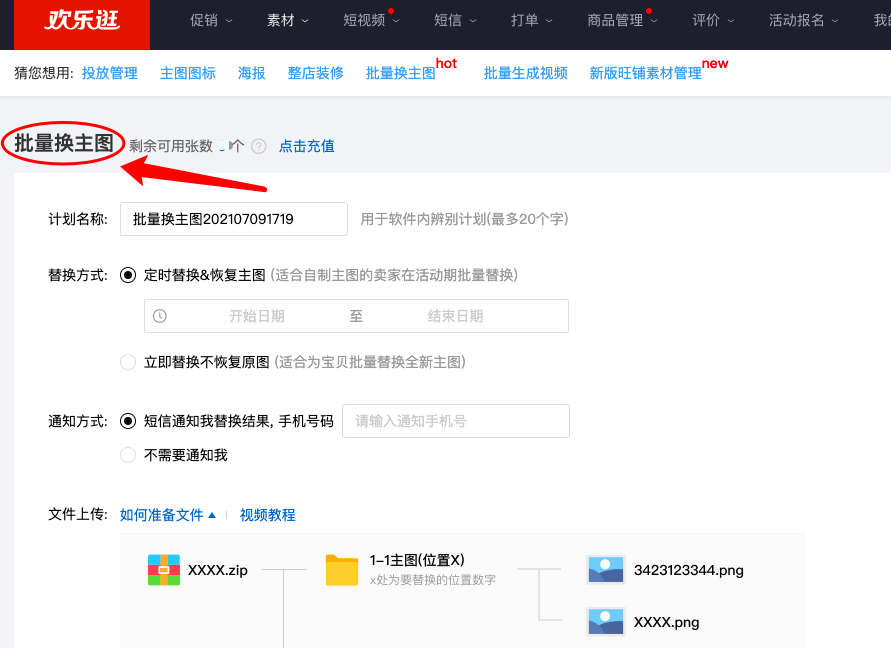This screenshot has height=648, width=891.
Task: Choose 不需要通知我 notification option
Action: [x=128, y=455]
